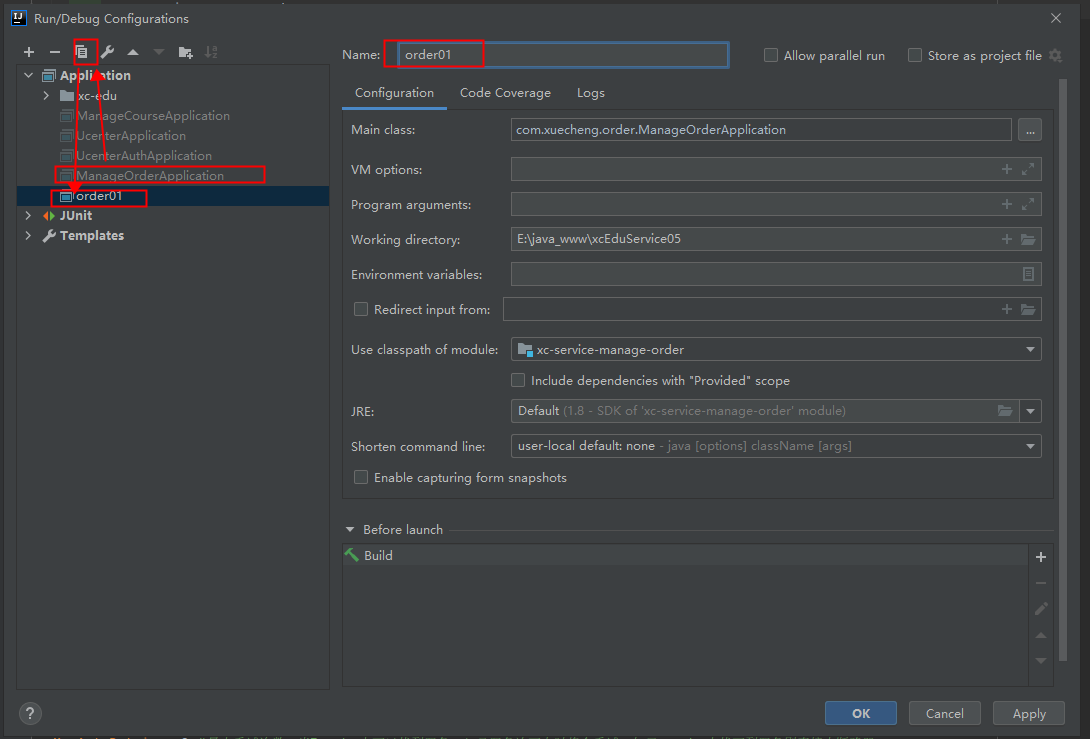
Task: Click the dialog's vertical scrollbar
Action: pos(1062,370)
